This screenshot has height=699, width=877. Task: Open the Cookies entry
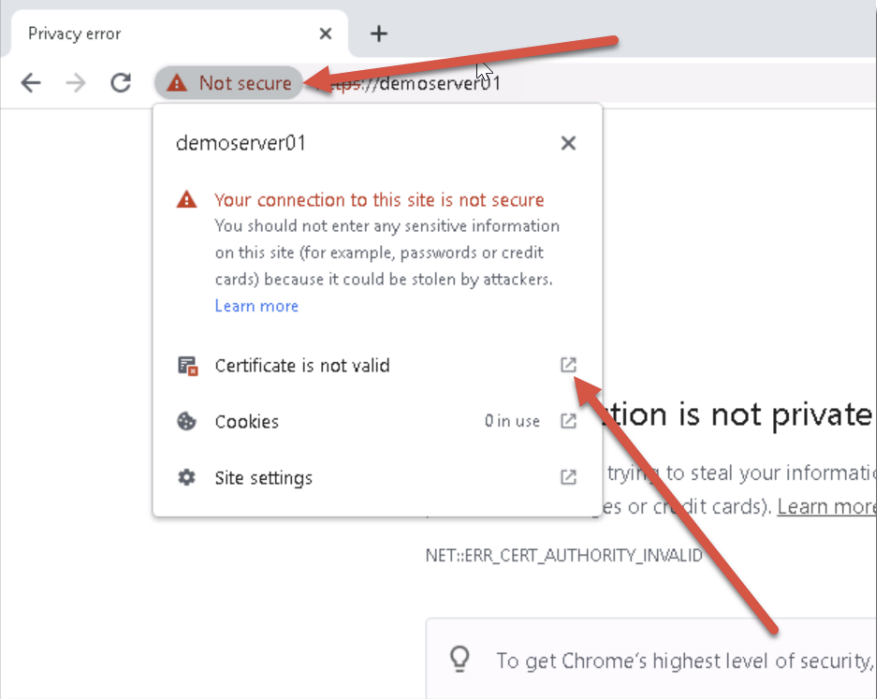[377, 421]
